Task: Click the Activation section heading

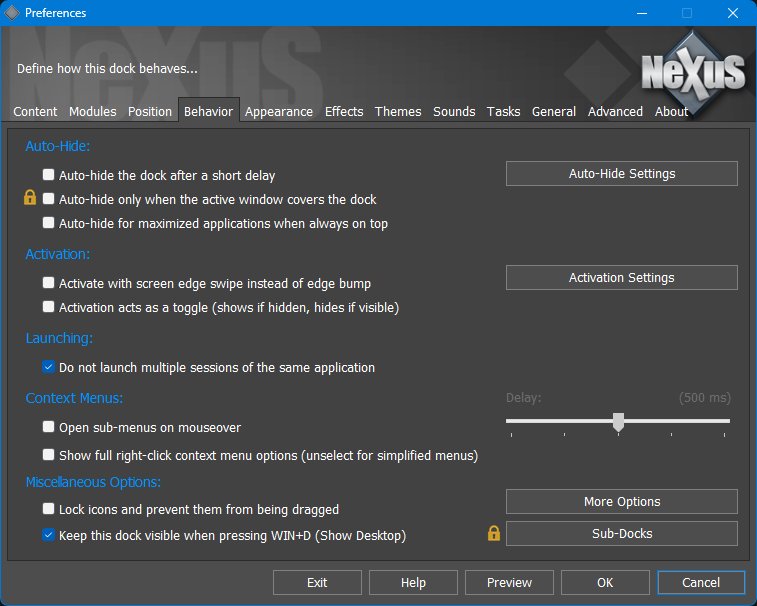Action: (57, 254)
